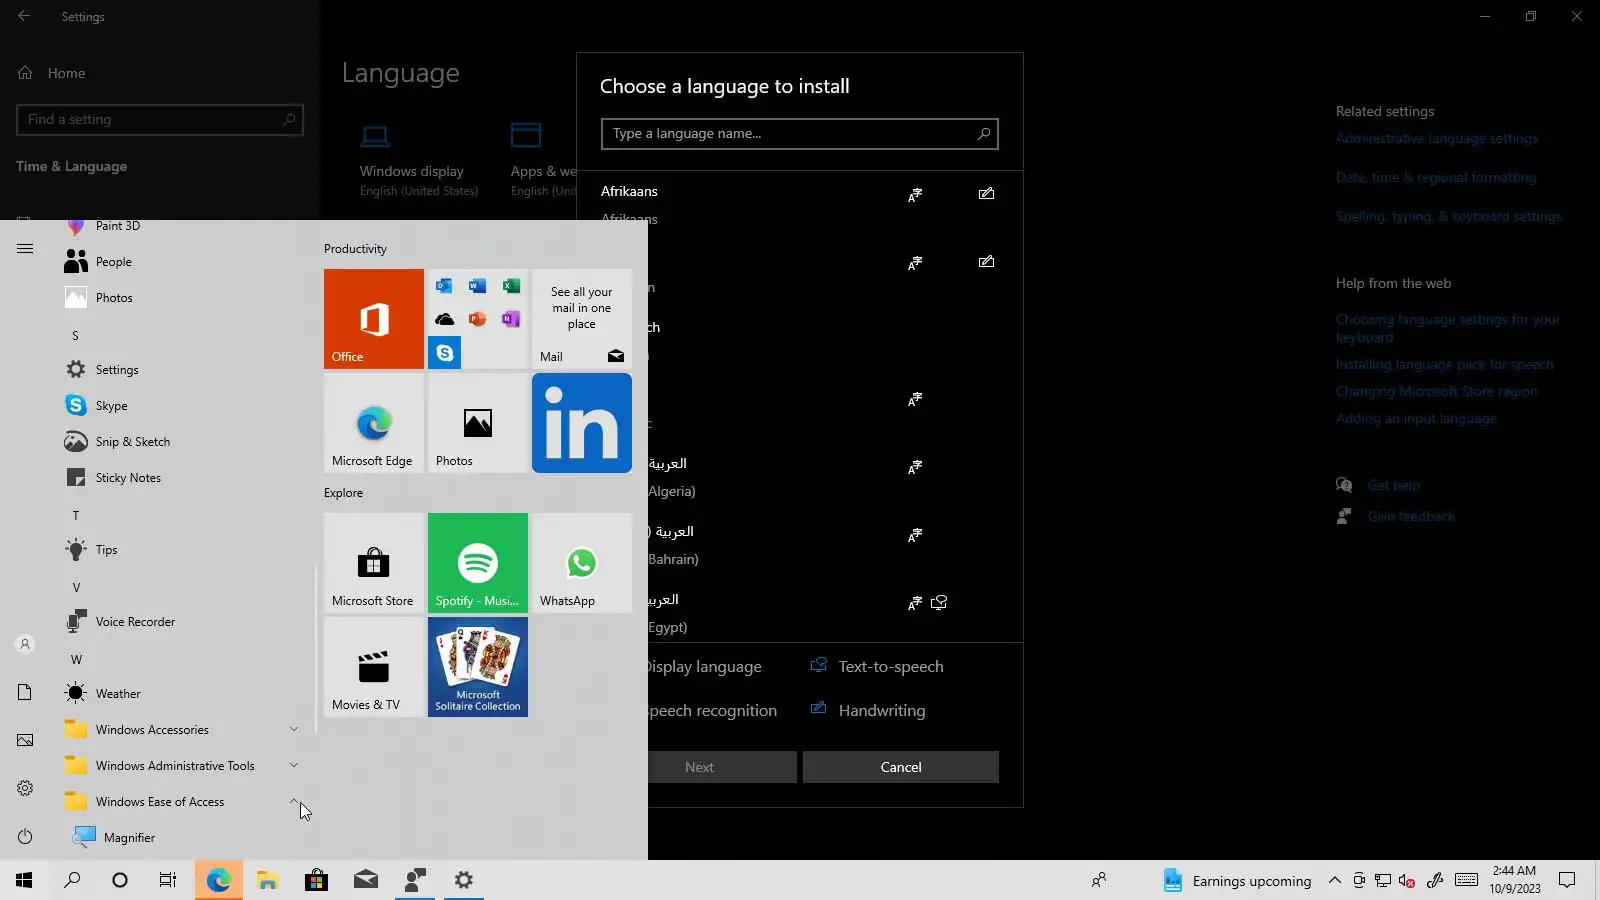Image resolution: width=1600 pixels, height=900 pixels.
Task: Open Skype from the Office apps tile group
Action: [445, 353]
